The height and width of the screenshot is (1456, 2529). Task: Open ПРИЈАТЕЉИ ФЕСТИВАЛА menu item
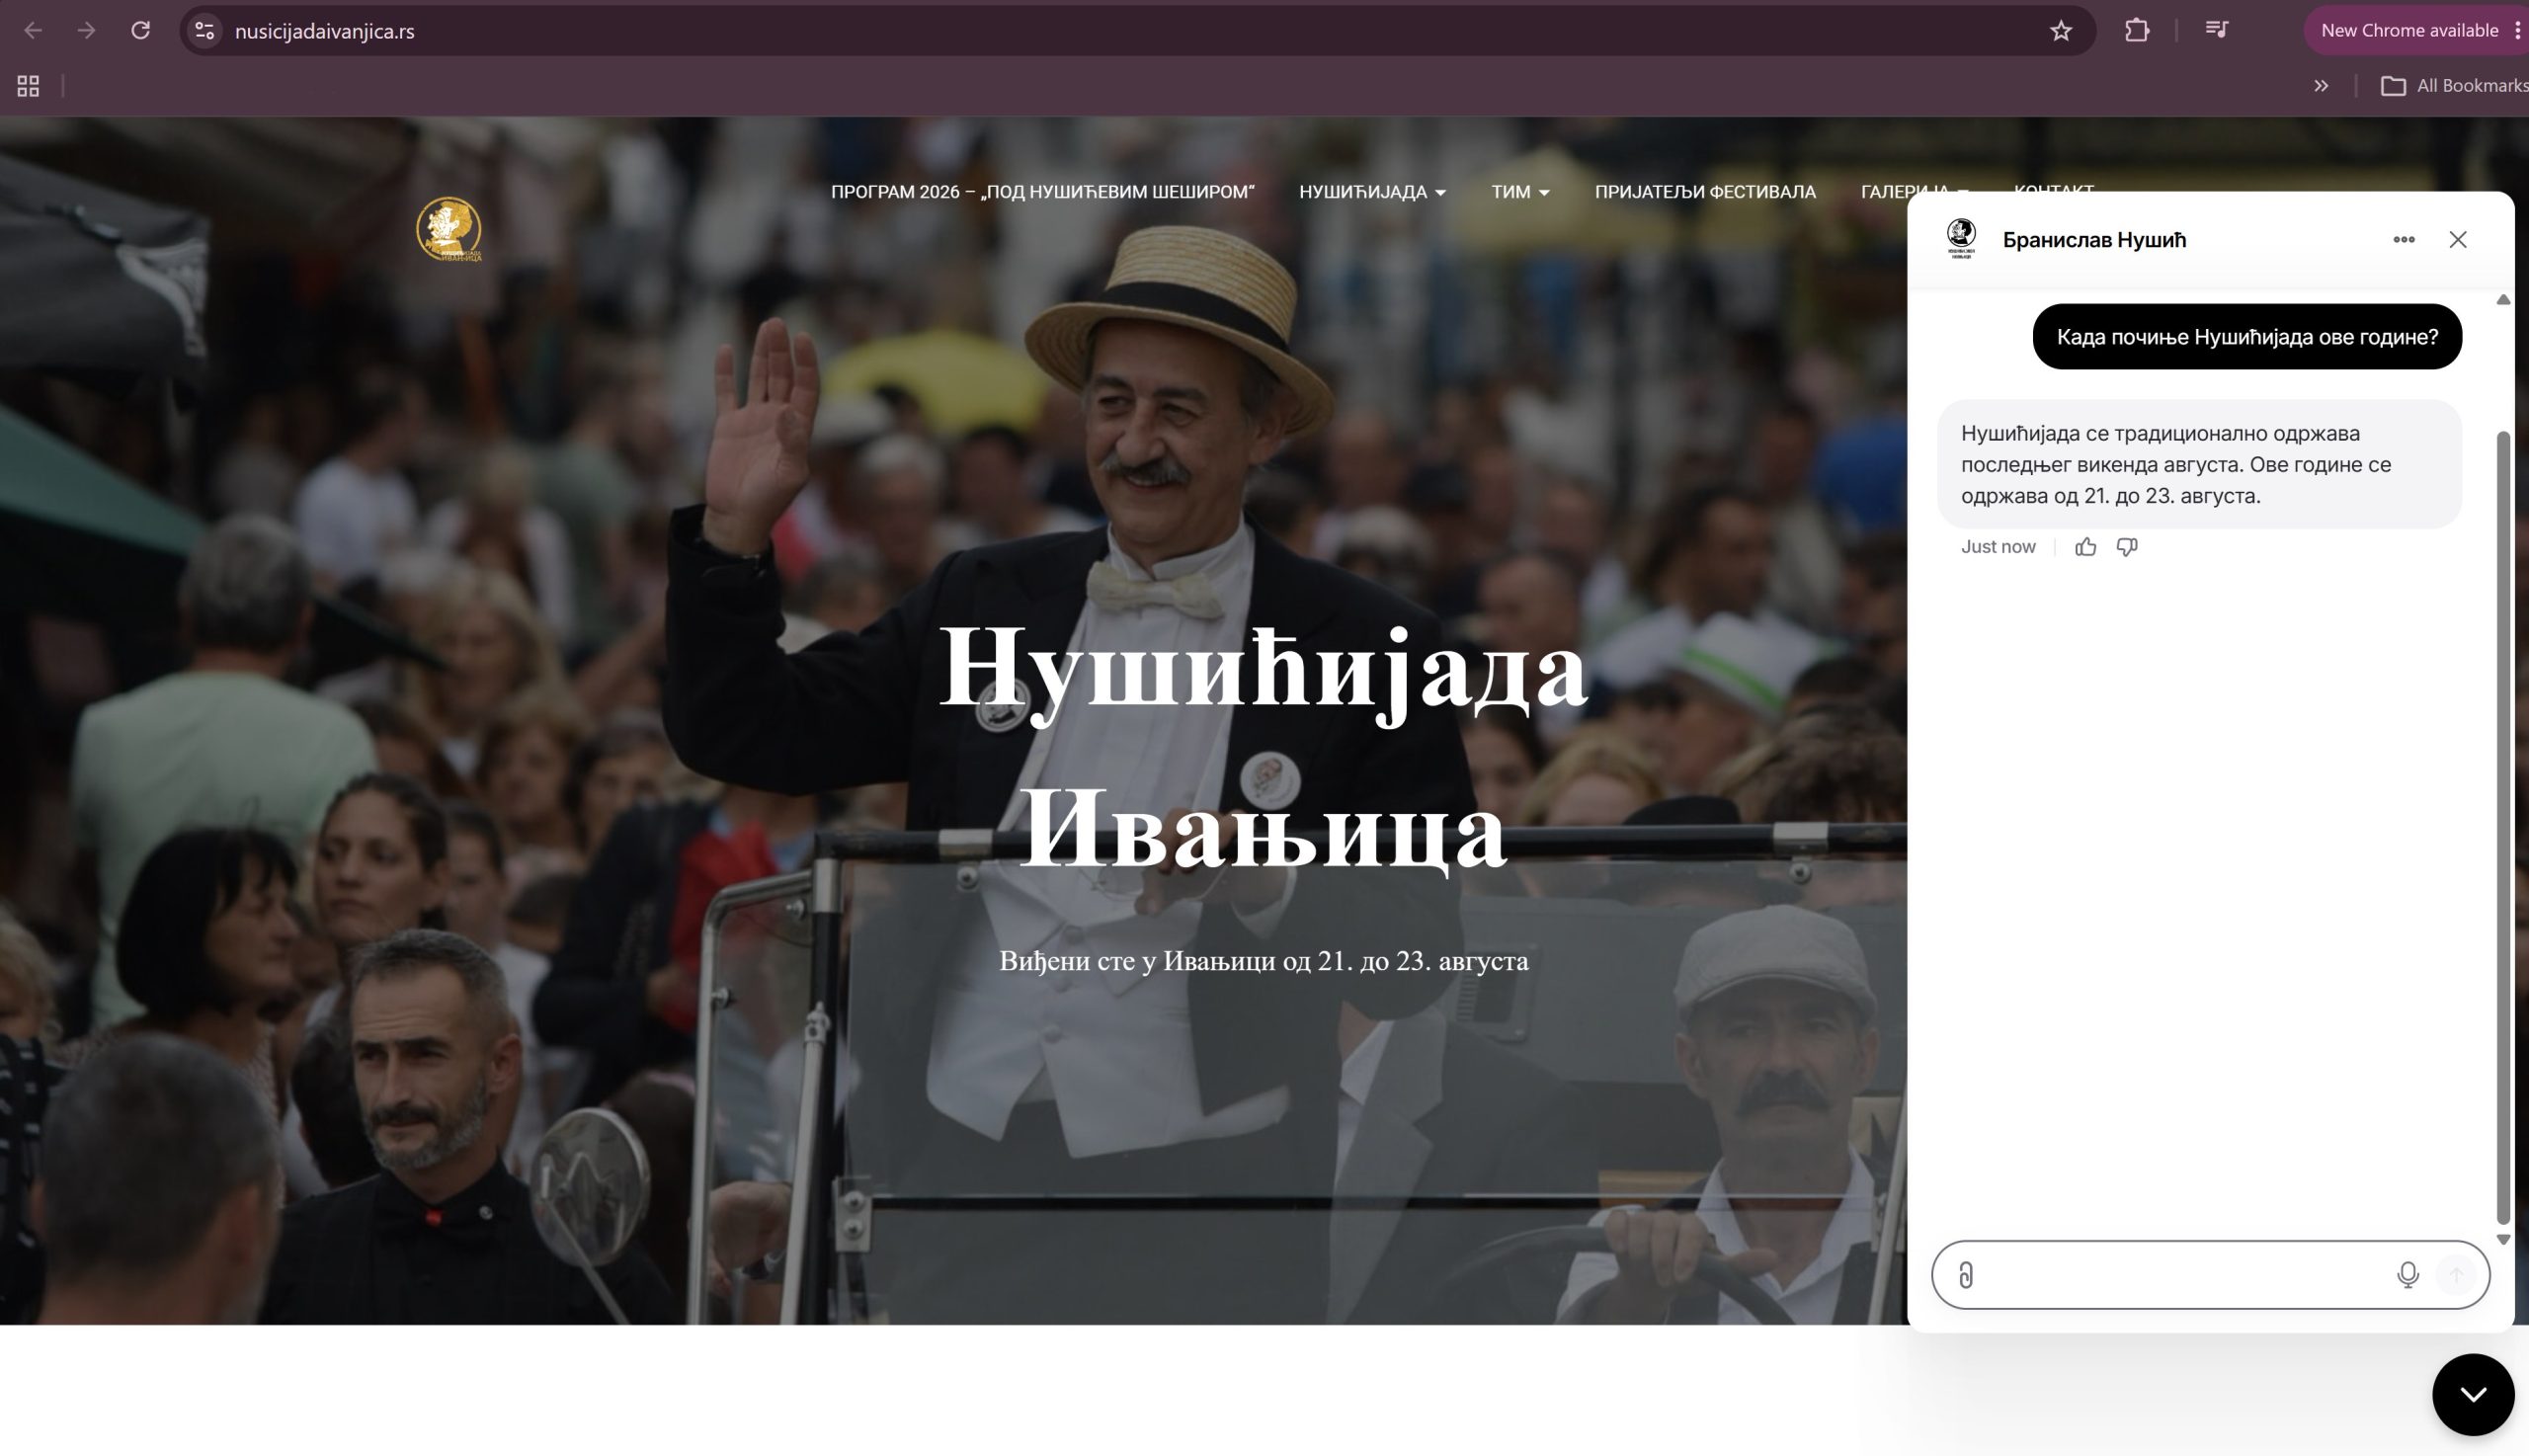[x=1705, y=192]
